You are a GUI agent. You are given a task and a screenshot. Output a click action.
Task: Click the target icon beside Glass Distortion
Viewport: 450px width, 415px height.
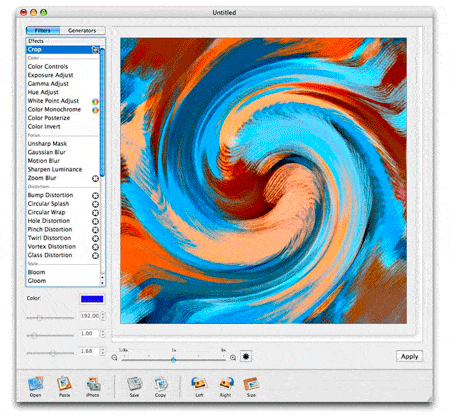(95, 256)
